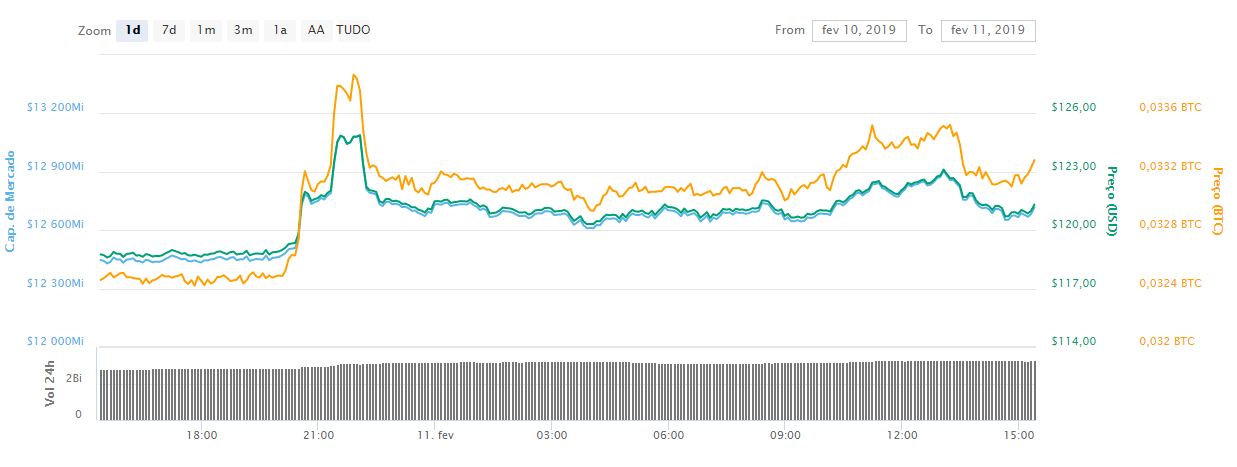Click the 15:00 time axis label
Screen dimensions: 1237x467
click(1018, 436)
